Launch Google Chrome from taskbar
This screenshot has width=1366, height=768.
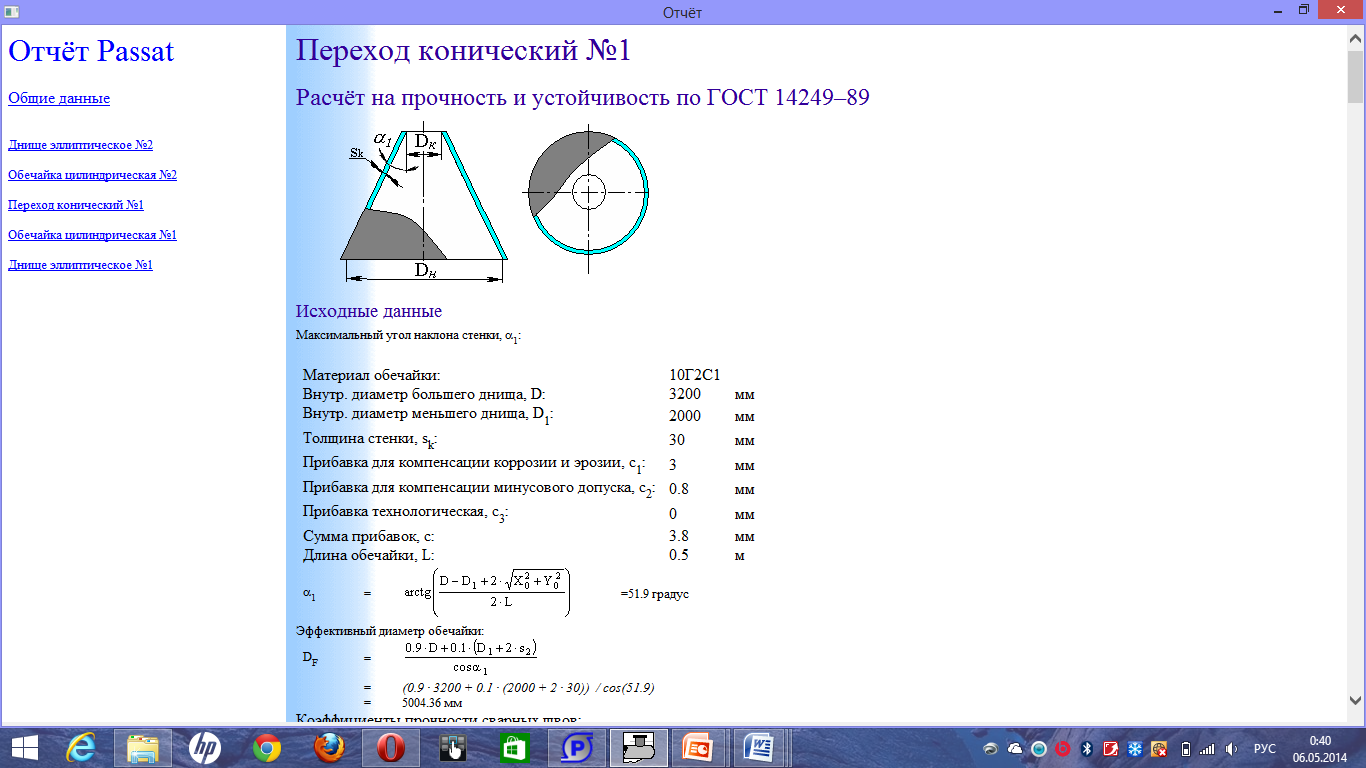(x=267, y=748)
